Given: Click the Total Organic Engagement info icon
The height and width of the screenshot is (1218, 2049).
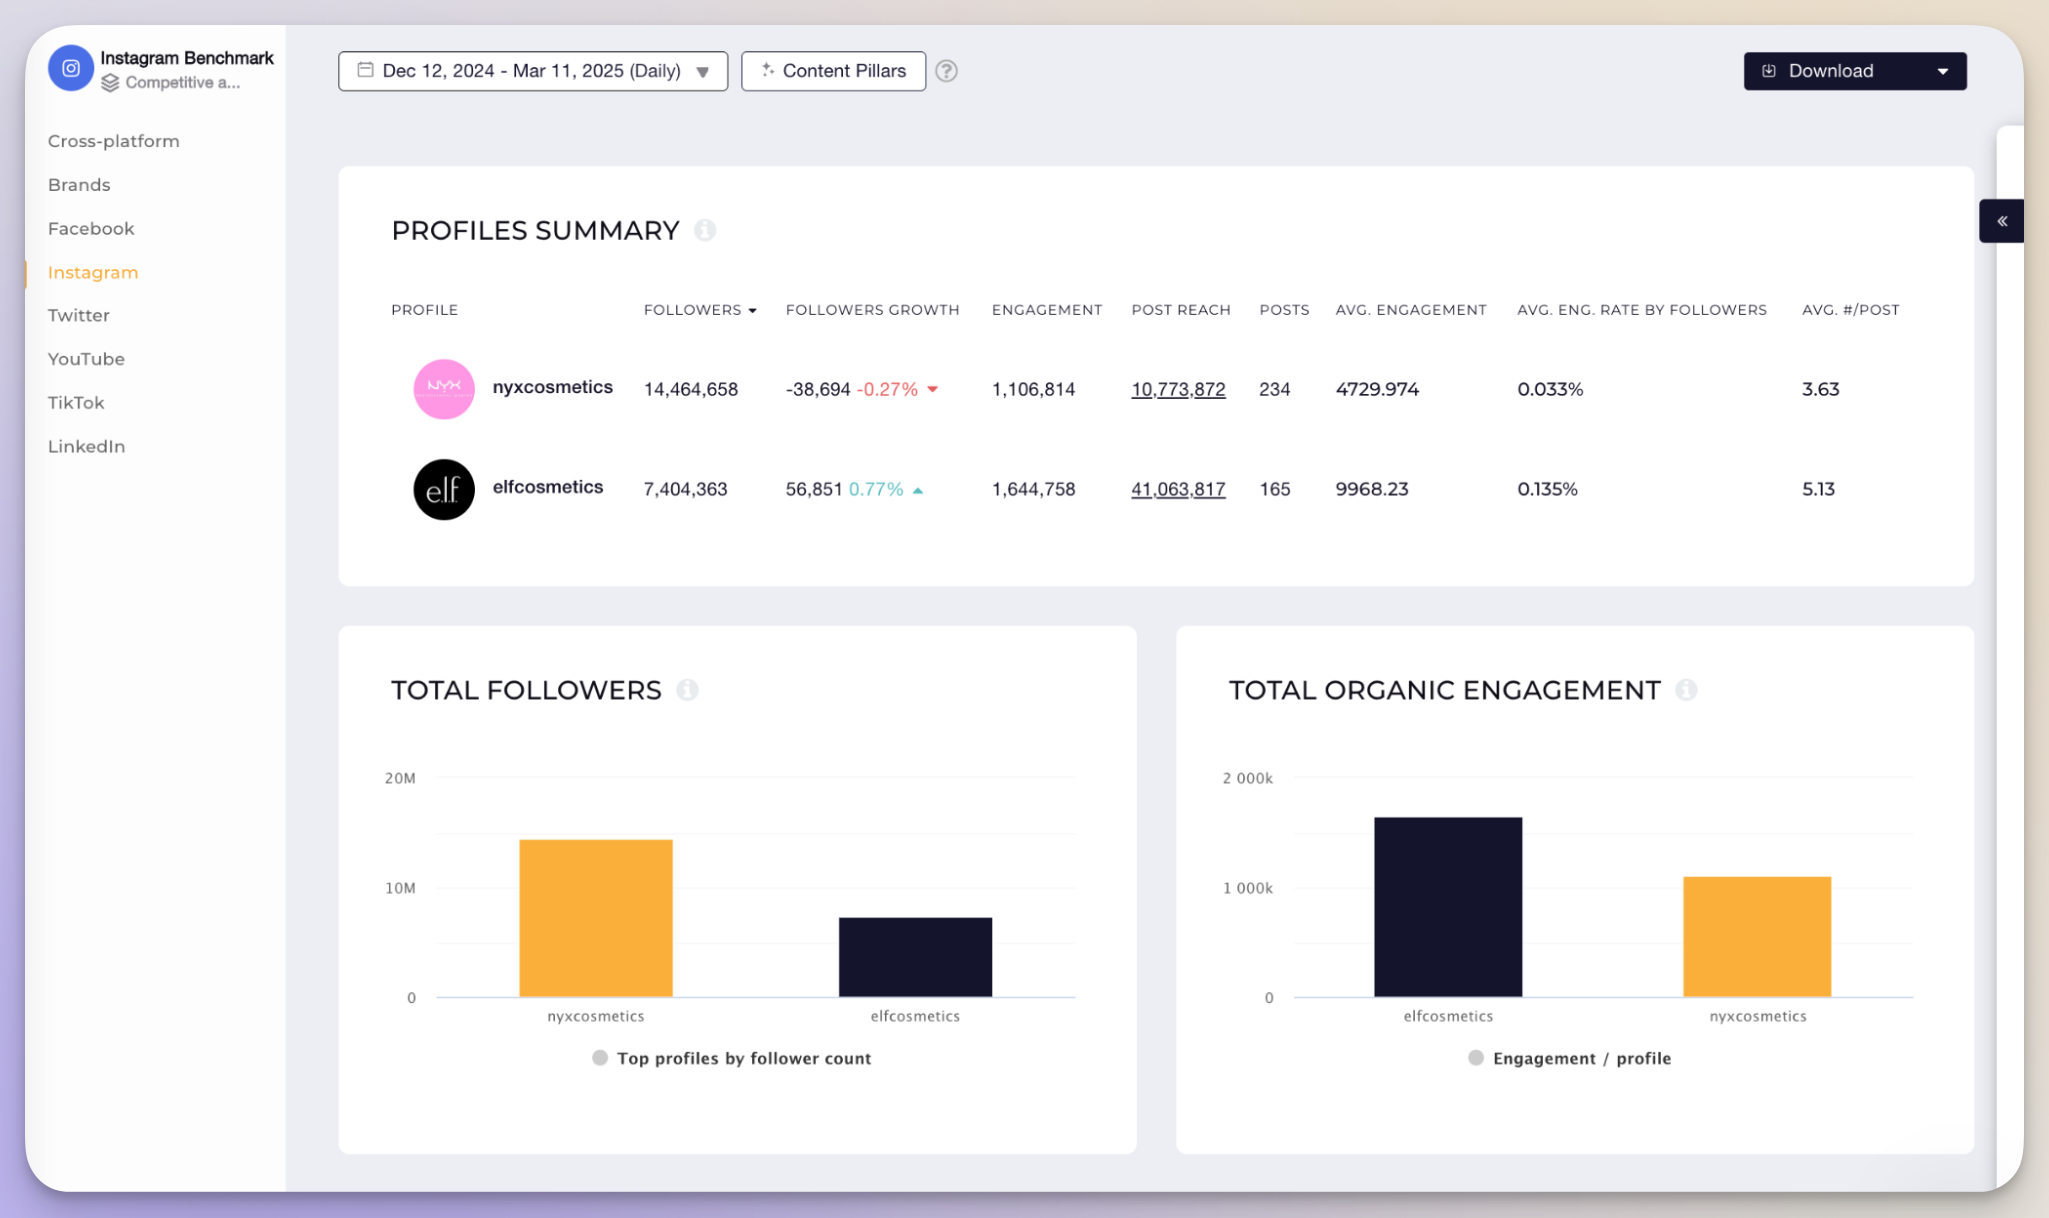Looking at the screenshot, I should pyautogui.click(x=1686, y=690).
